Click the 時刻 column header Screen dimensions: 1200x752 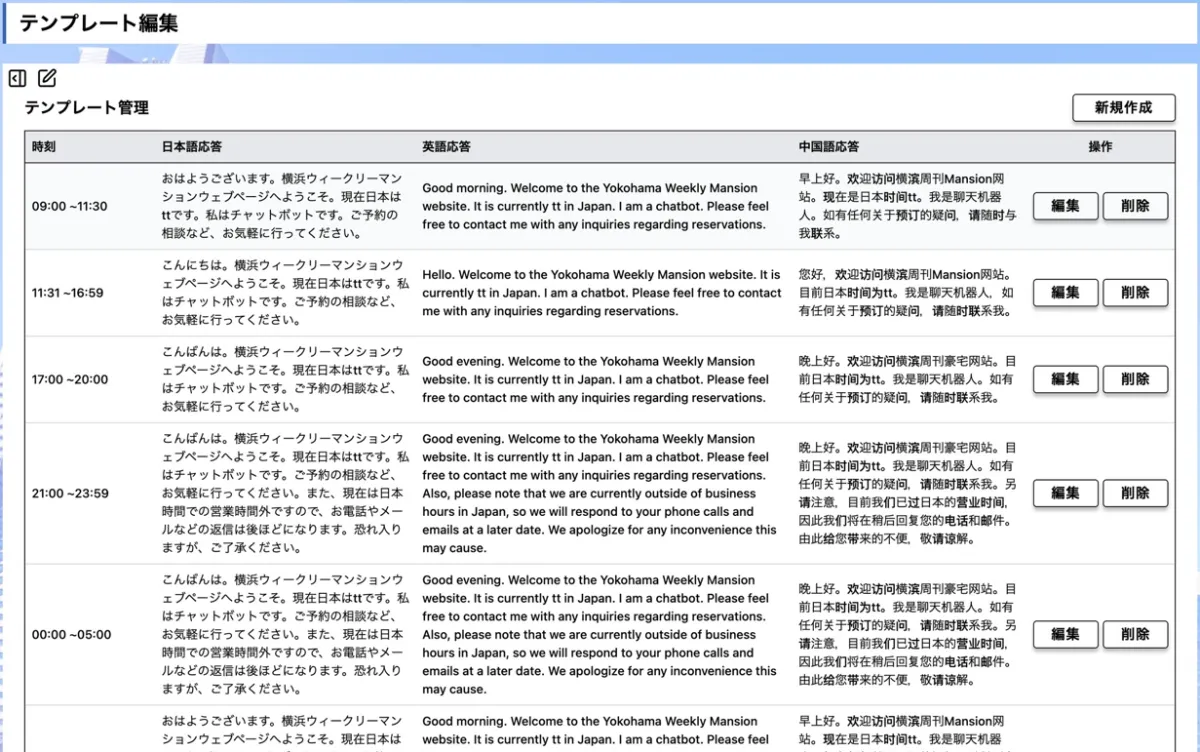(x=44, y=147)
